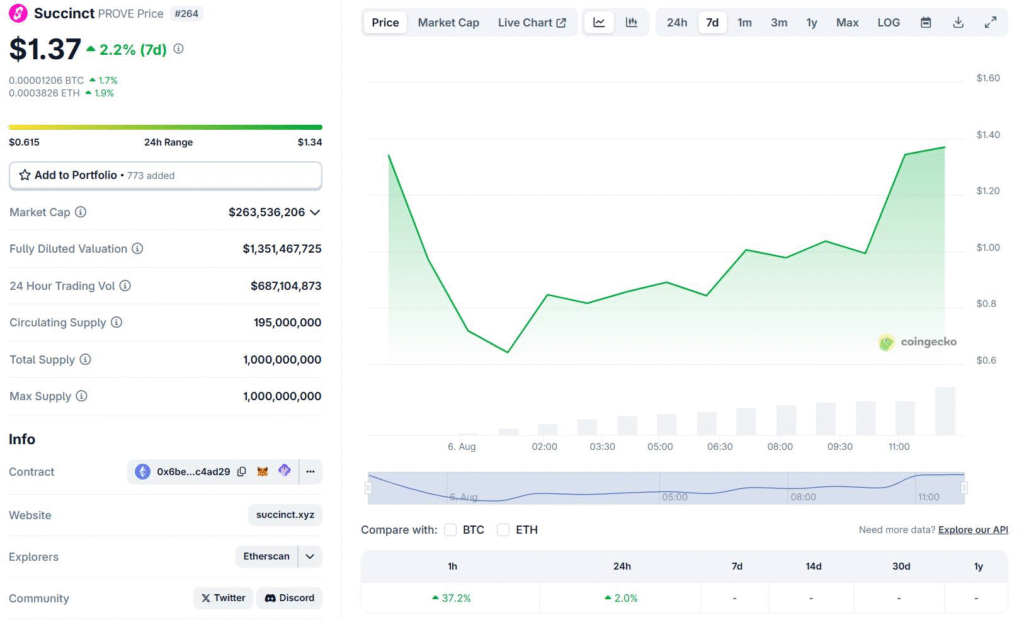Open the Live Chart external link
The width and height of the screenshot is (1024, 620).
[x=532, y=23]
